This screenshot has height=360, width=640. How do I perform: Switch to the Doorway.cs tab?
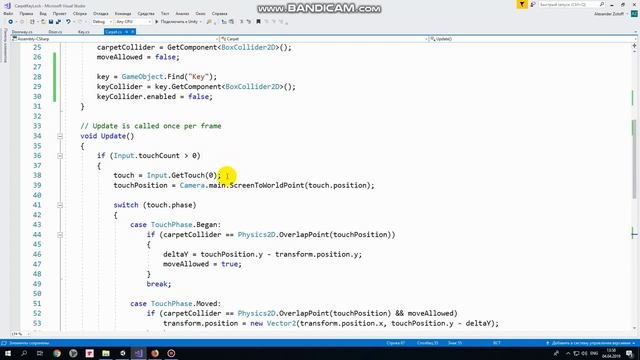pos(22,32)
